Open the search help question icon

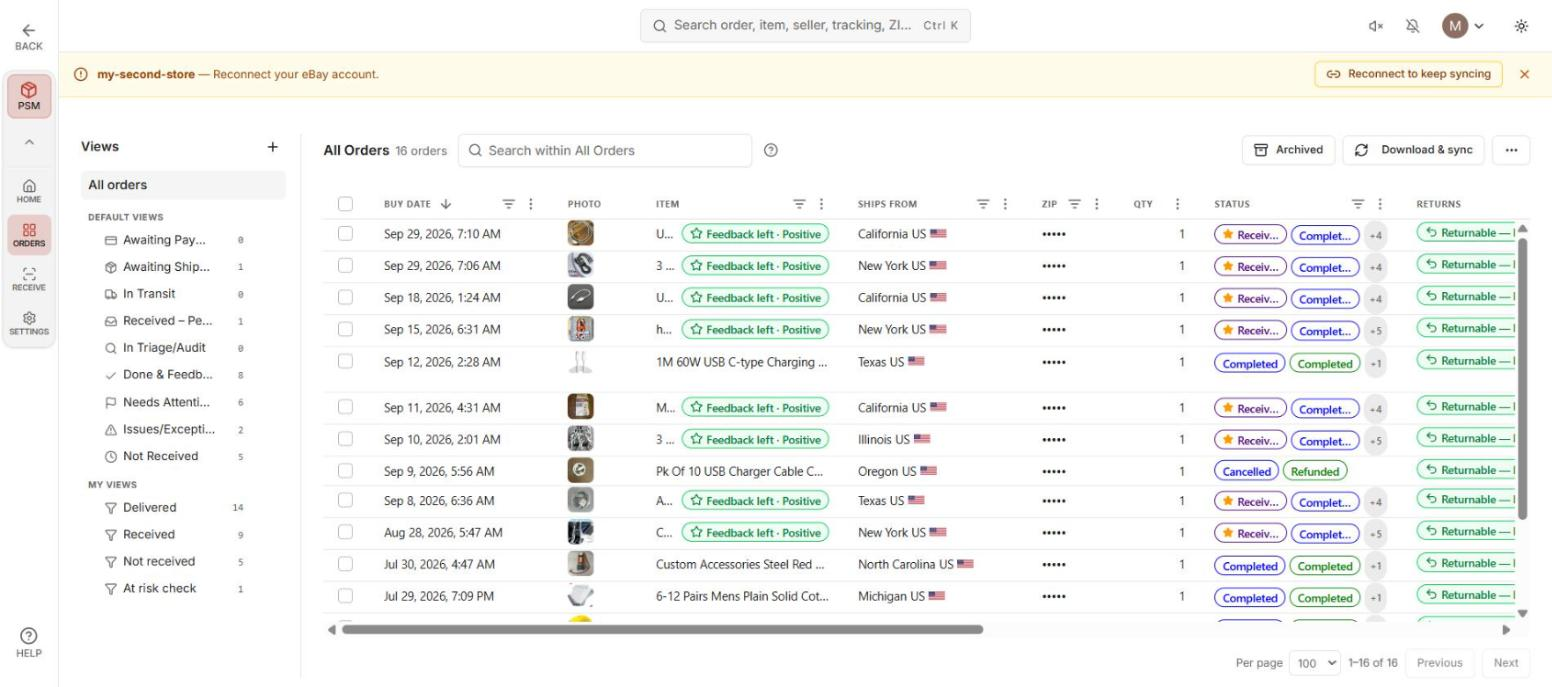(770, 151)
